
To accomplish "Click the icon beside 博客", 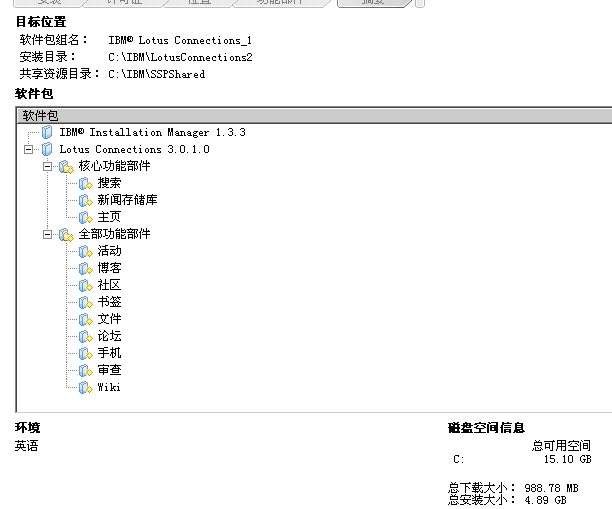I will pyautogui.click(x=85, y=269).
